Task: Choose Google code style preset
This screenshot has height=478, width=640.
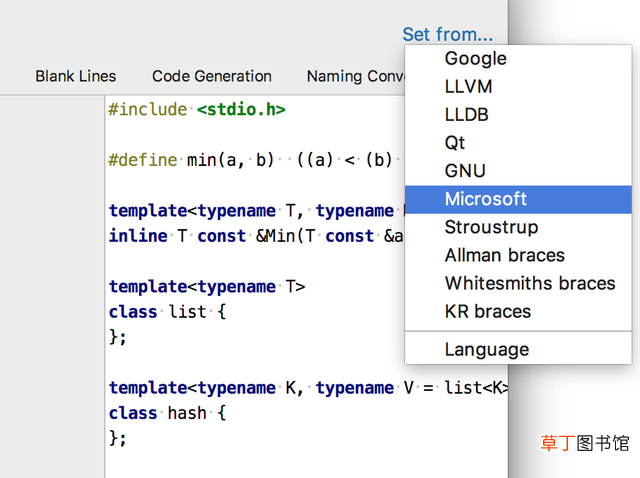Action: [x=518, y=59]
